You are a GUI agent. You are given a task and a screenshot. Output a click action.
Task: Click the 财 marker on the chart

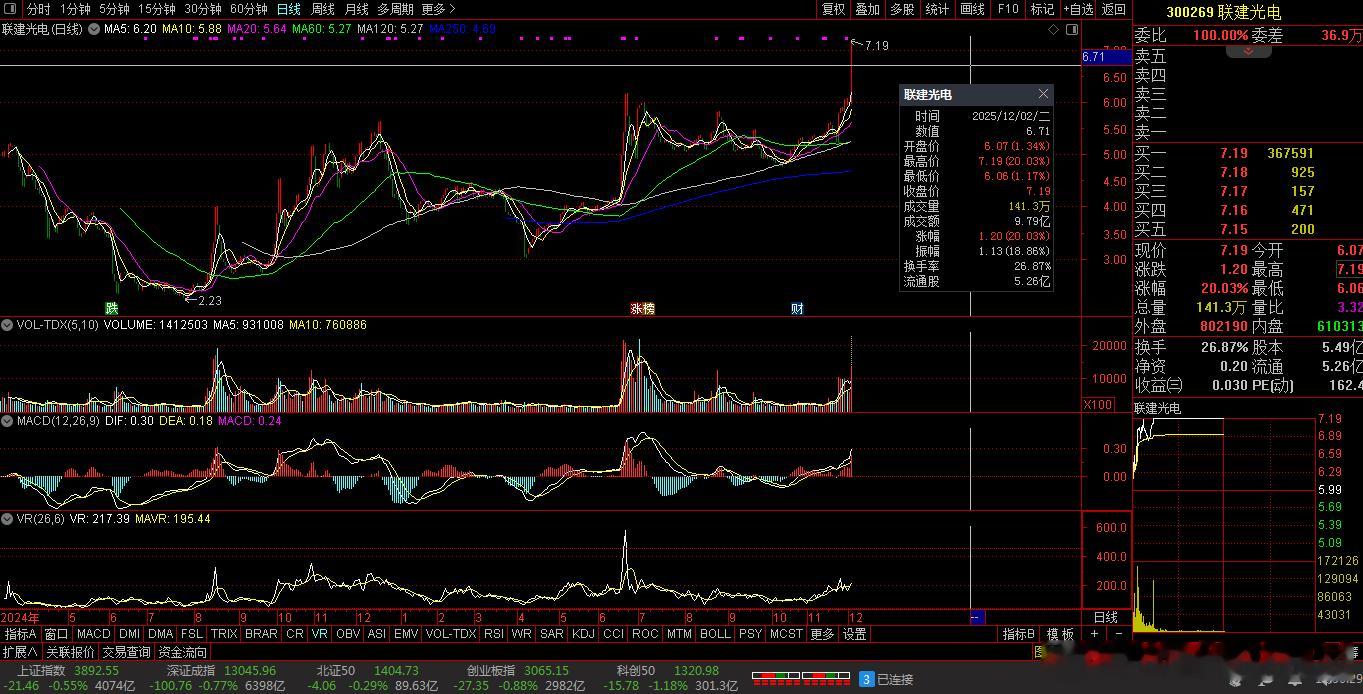pos(797,308)
